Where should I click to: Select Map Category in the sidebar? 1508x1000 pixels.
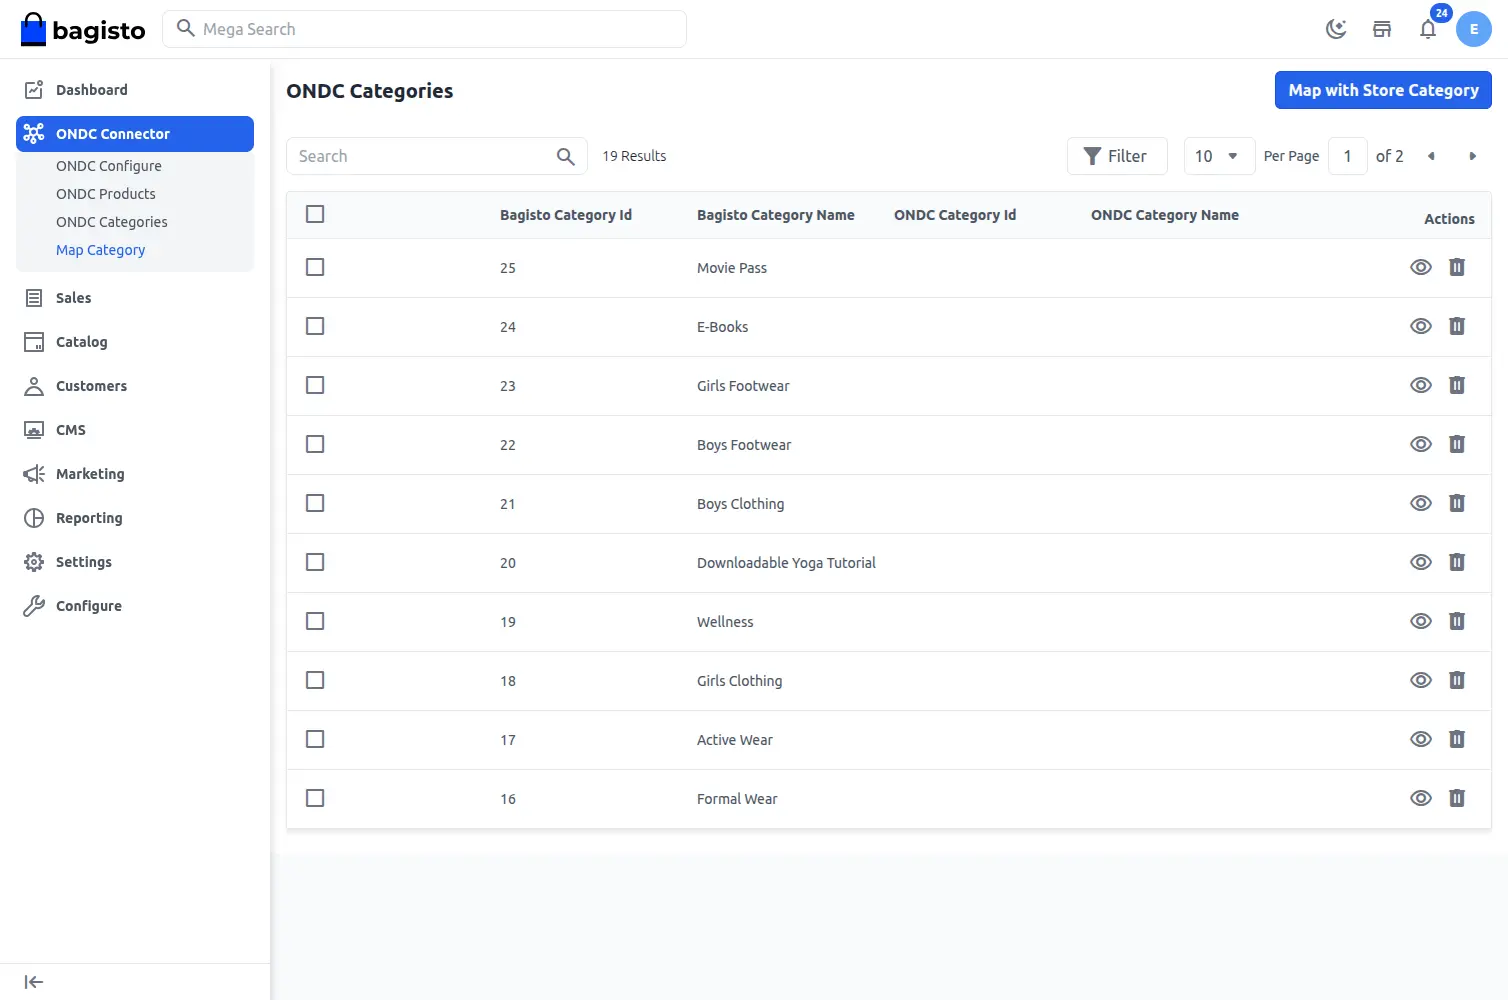coord(100,249)
